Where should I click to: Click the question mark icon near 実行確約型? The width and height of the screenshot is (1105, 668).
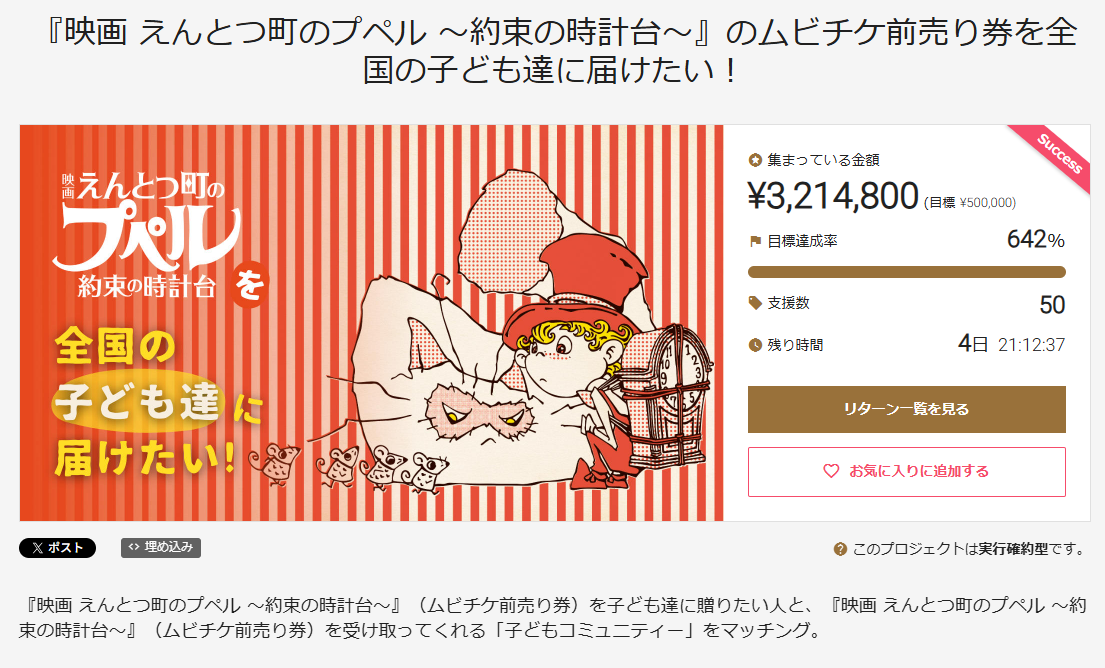(x=840, y=549)
